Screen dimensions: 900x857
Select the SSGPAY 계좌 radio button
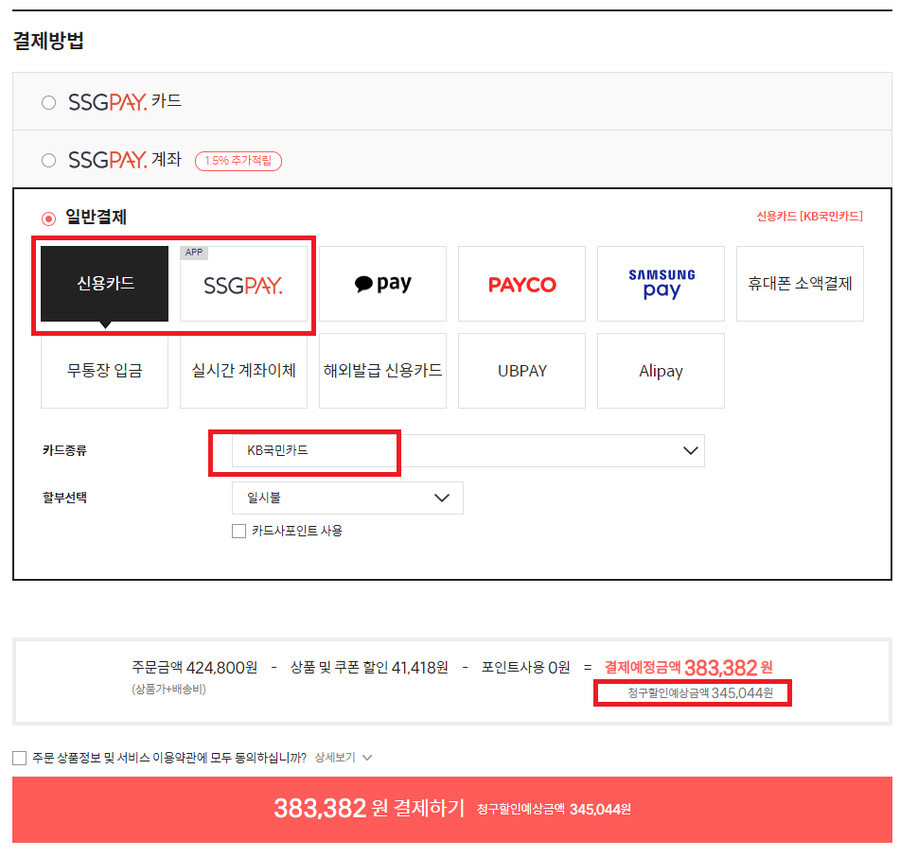coord(49,160)
